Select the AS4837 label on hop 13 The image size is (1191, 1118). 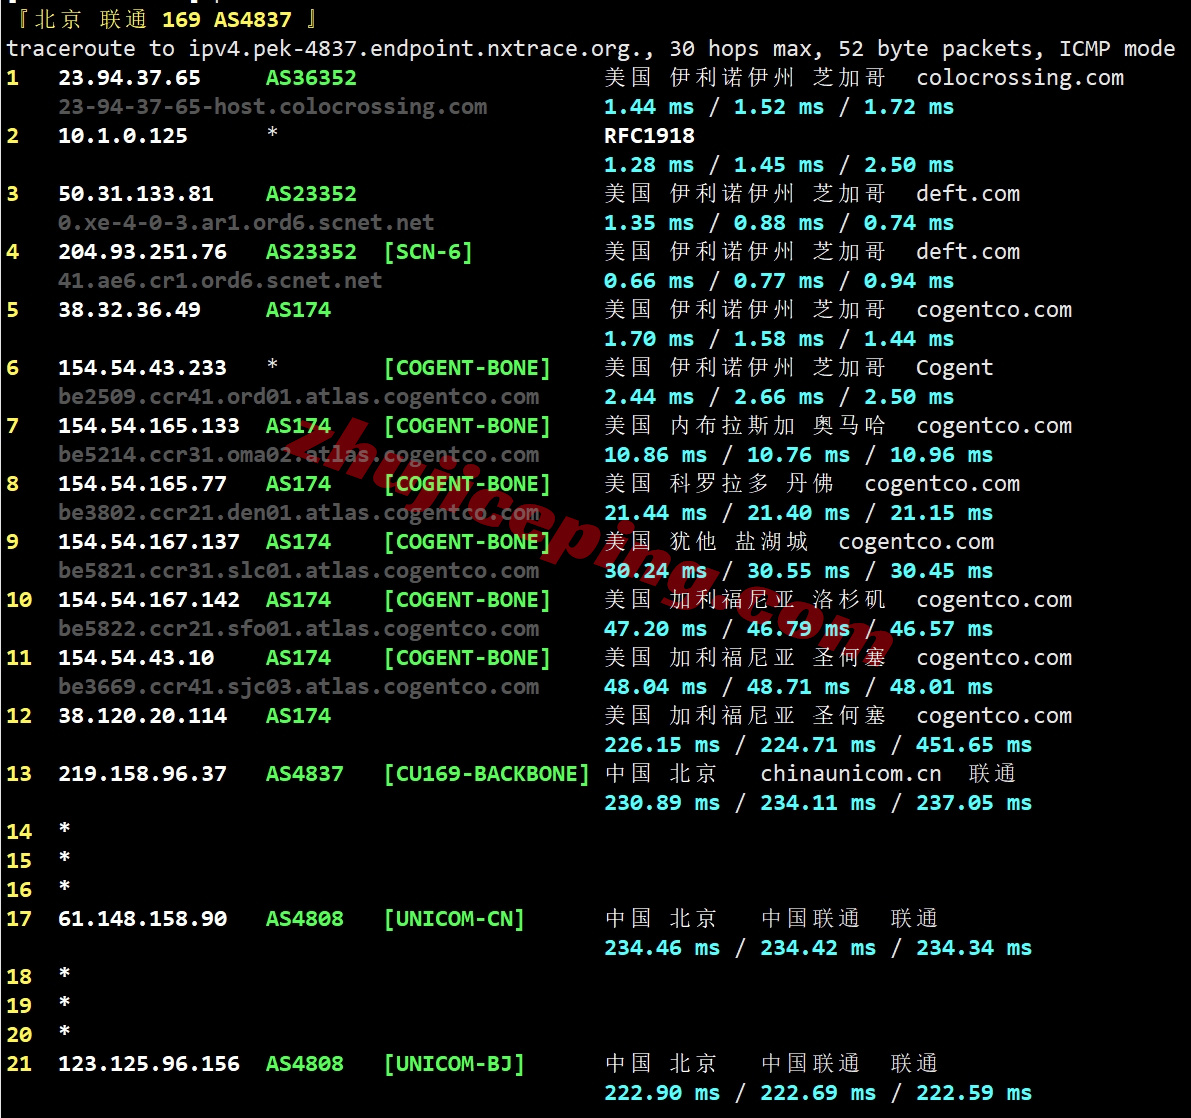(305, 775)
